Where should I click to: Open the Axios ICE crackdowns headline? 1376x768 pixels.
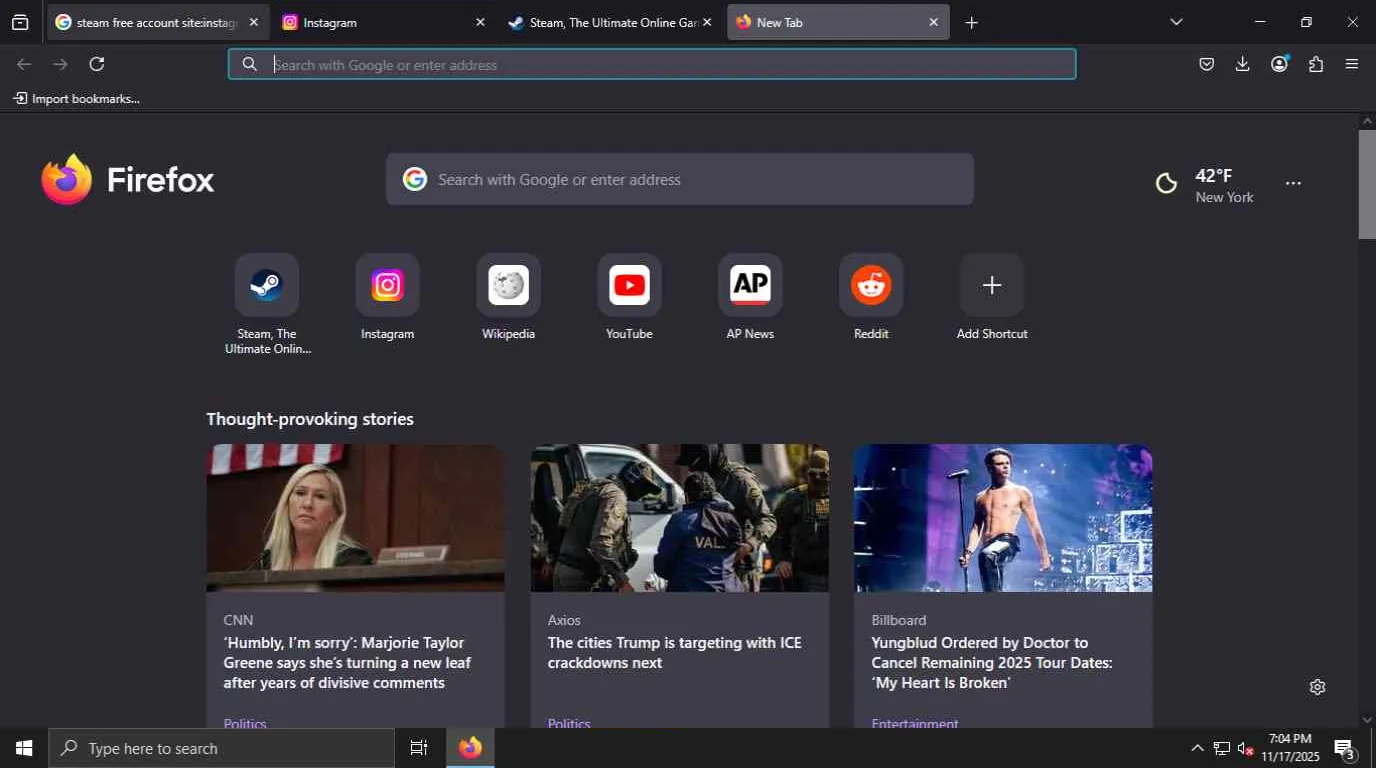point(675,653)
